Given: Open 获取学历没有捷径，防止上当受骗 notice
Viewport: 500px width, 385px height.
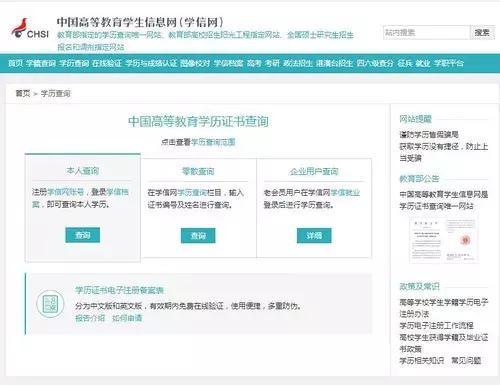Looking at the screenshot, I should [x=444, y=152].
